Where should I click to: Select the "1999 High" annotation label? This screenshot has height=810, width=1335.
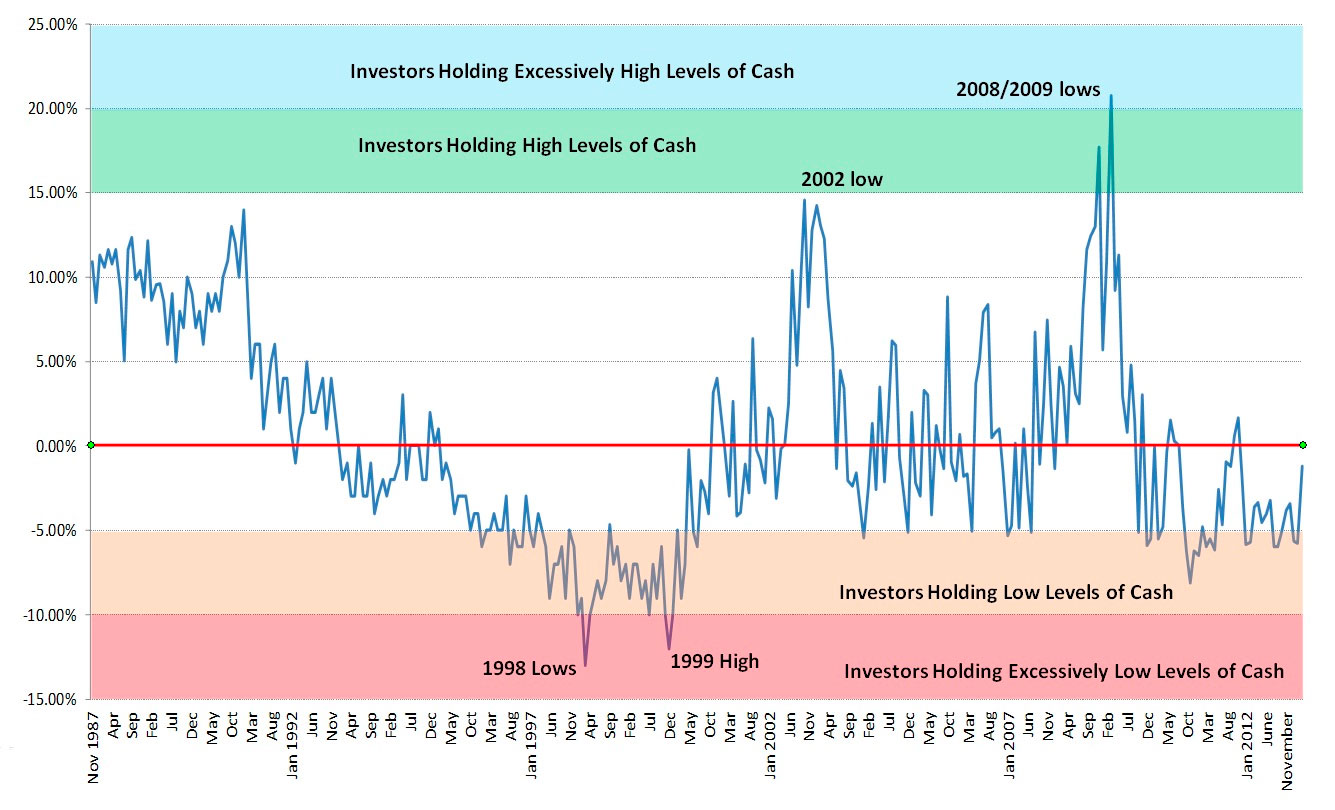(714, 661)
